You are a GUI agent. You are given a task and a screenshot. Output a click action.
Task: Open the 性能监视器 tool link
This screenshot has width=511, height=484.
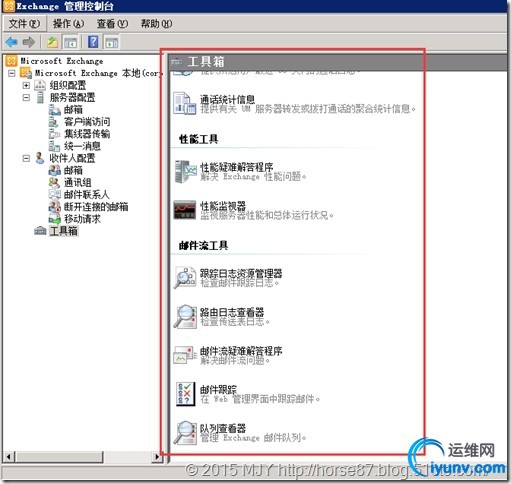coord(223,206)
